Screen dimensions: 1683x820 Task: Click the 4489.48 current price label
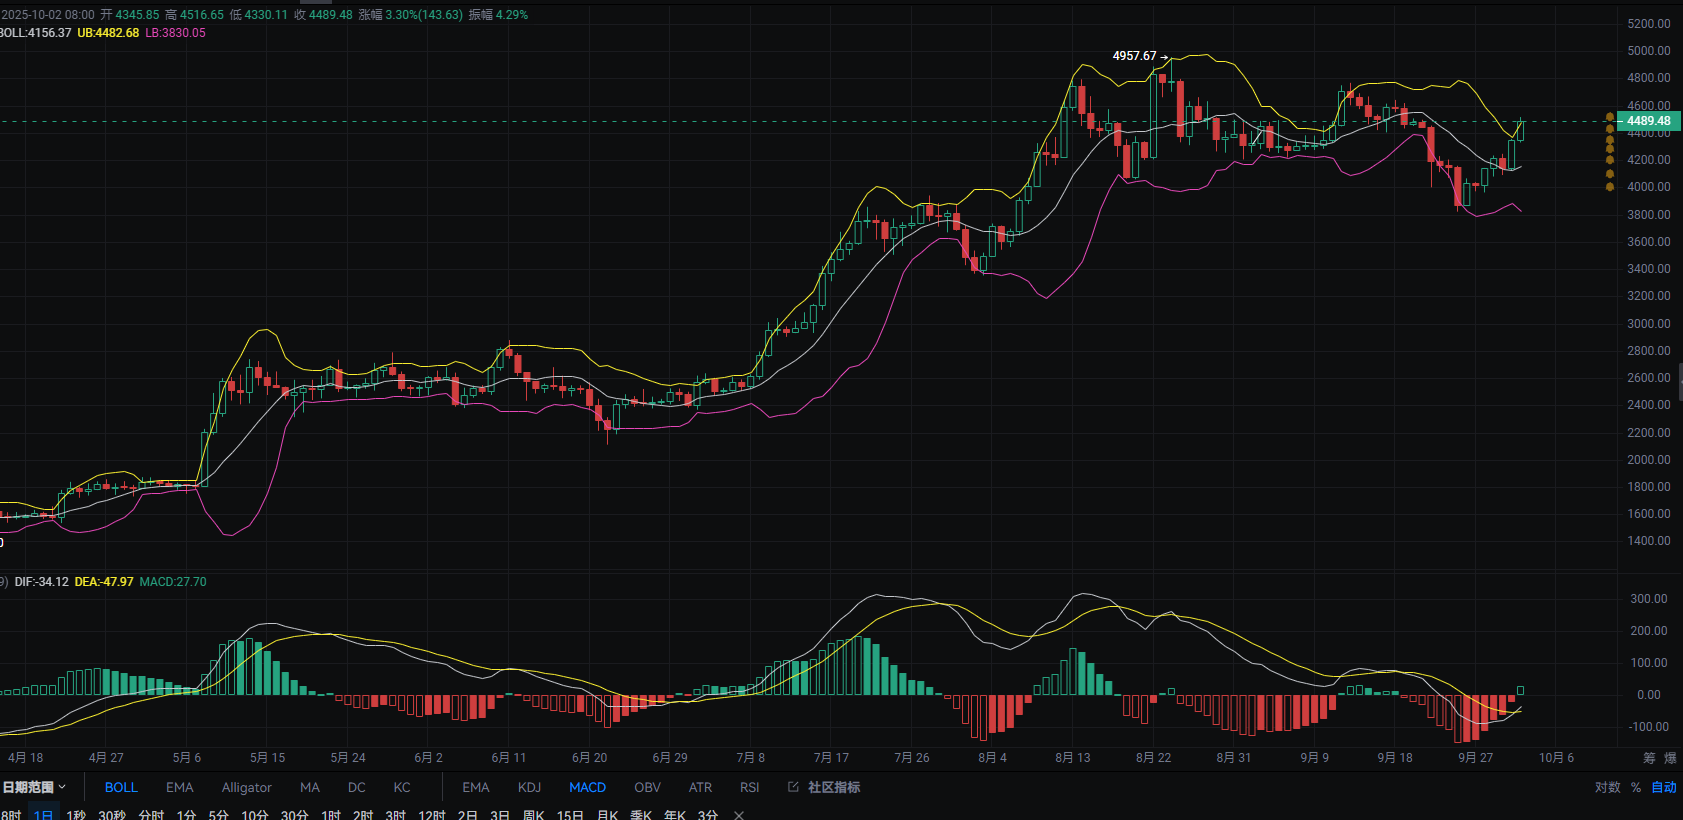1648,121
